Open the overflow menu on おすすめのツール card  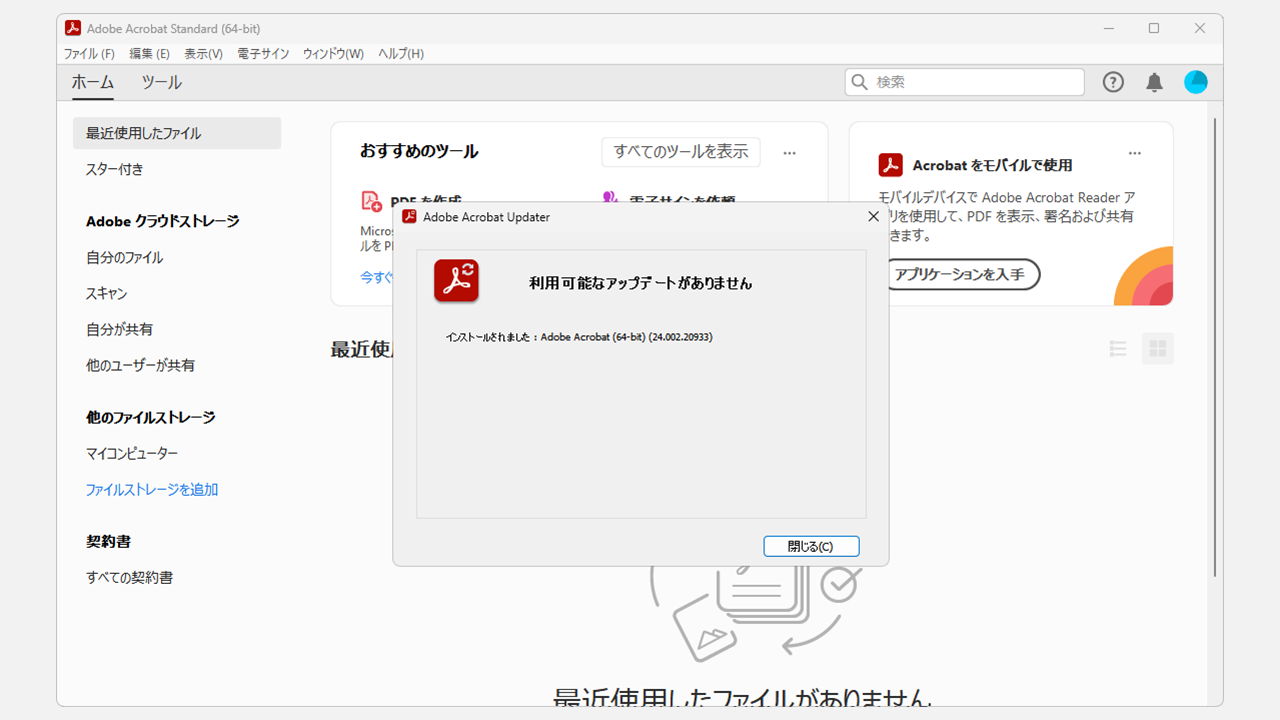[x=789, y=153]
